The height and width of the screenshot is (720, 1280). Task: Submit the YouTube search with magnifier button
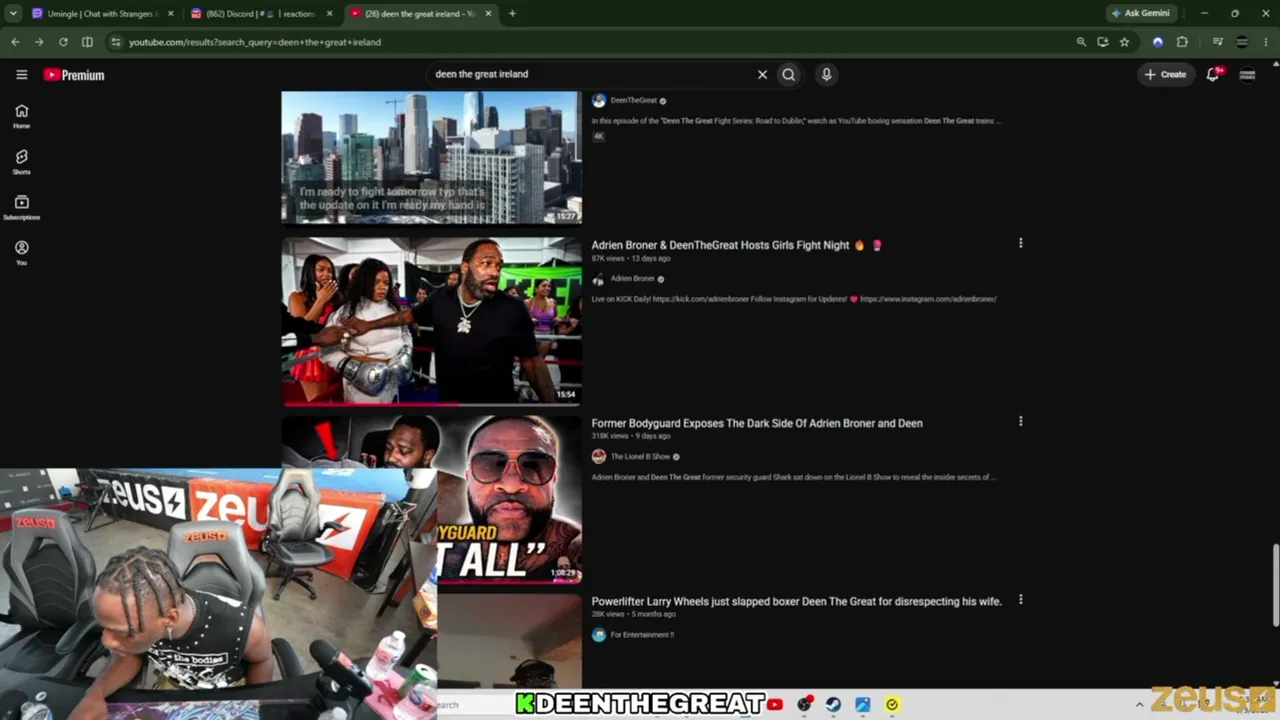789,74
